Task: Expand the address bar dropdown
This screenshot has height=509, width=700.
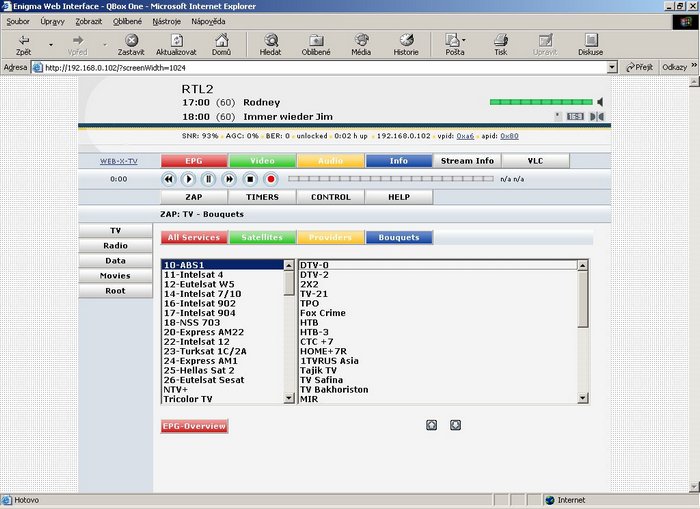Action: 612,67
